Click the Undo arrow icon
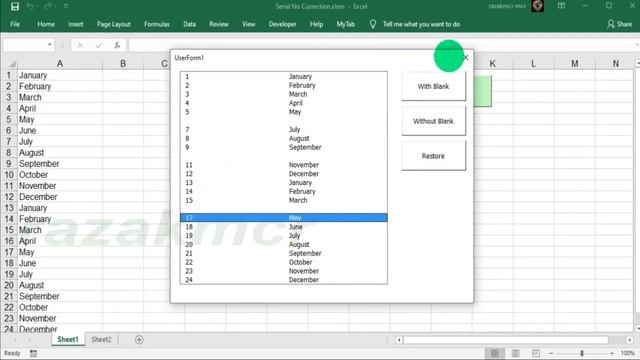Viewport: 640px width, 360px height. pos(30,7)
